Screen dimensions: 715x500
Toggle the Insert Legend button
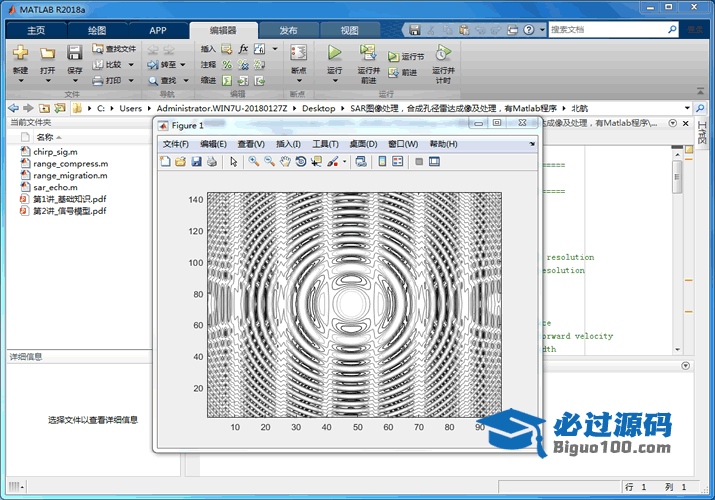point(397,161)
